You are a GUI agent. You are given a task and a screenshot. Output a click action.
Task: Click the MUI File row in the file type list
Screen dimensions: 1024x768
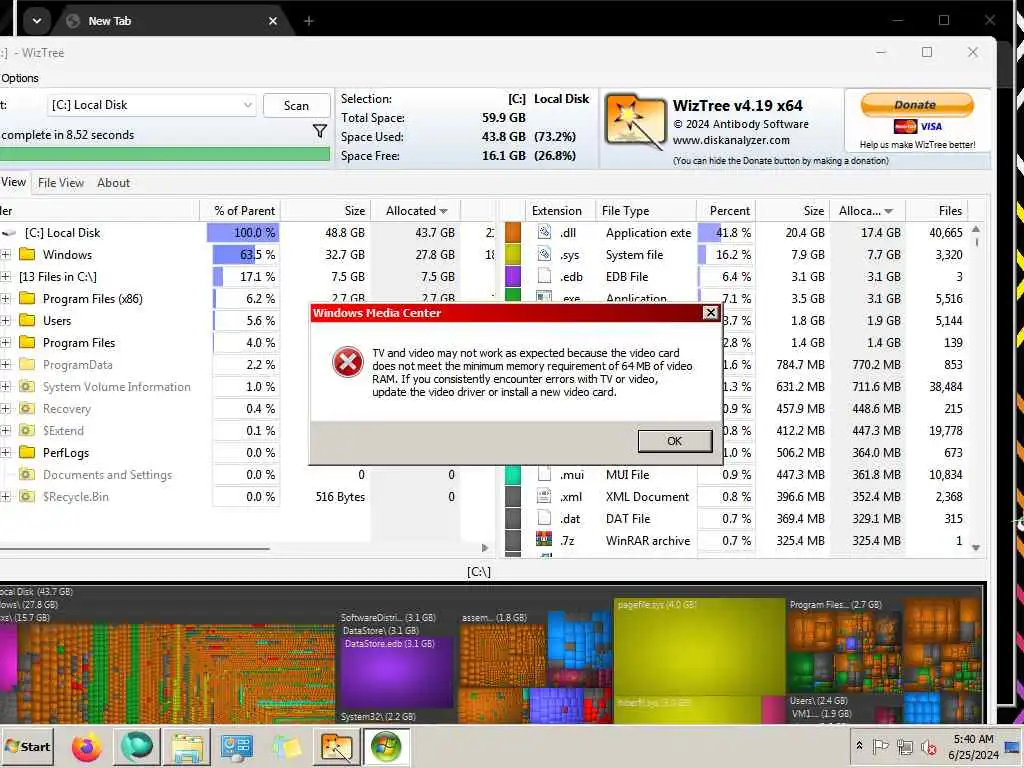735,475
